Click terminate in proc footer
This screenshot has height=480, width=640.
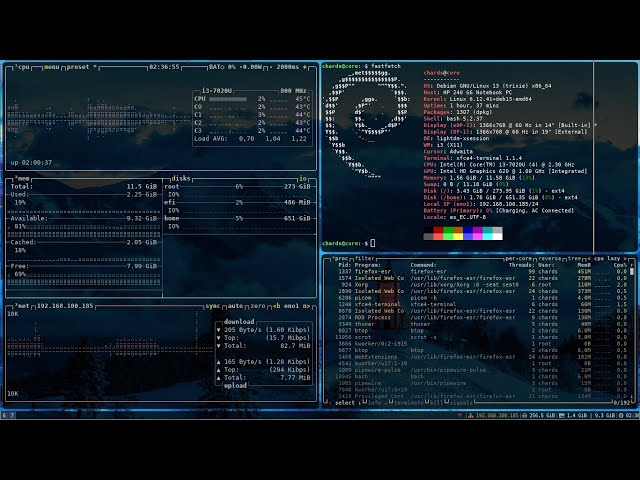(409, 402)
